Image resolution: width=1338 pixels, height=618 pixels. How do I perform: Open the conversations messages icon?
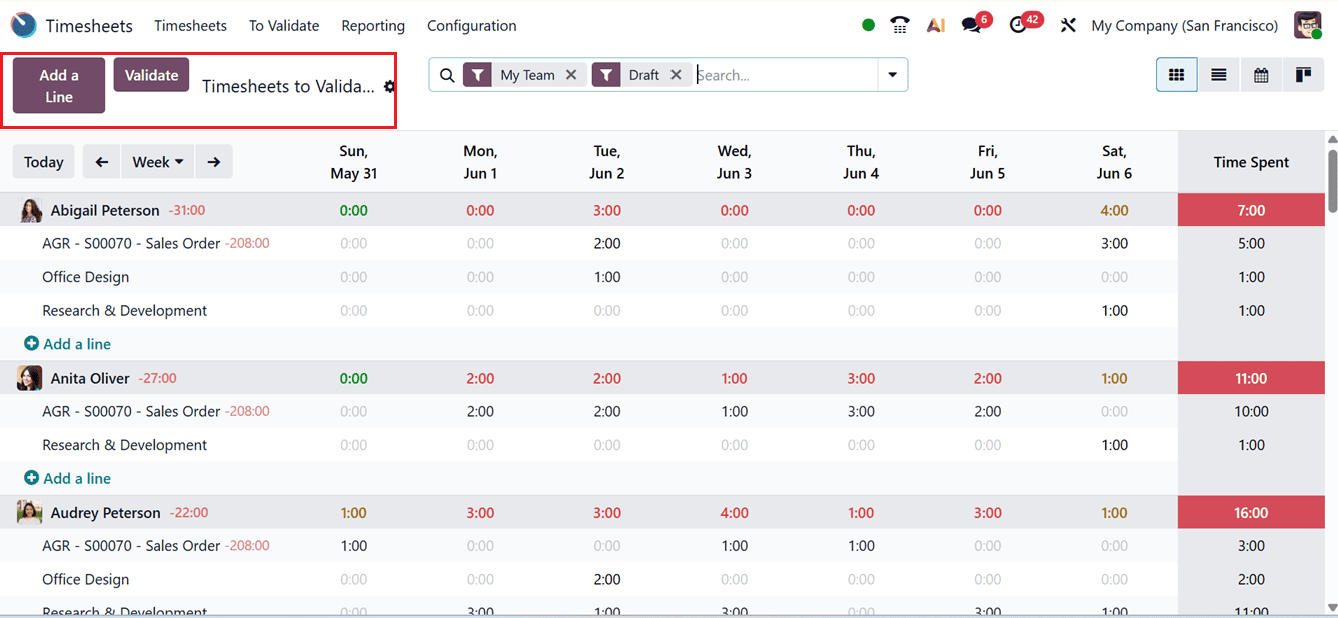[970, 26]
